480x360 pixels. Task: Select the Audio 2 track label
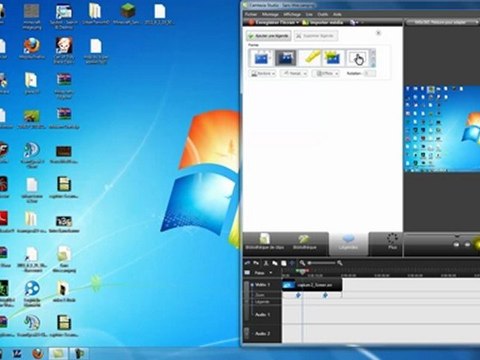[262, 333]
